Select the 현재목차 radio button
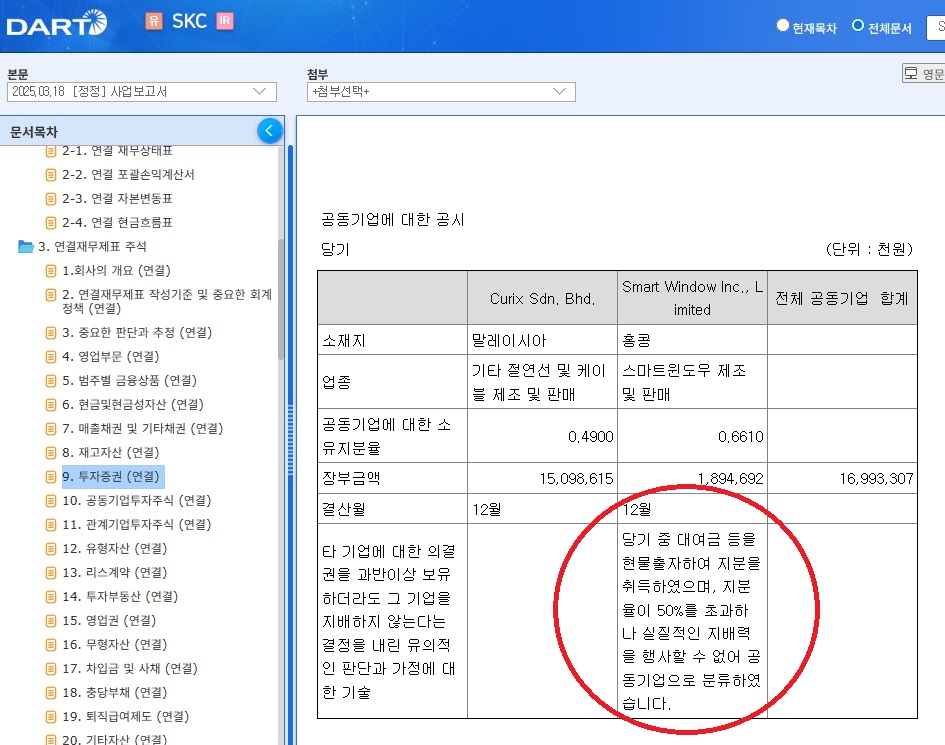945x745 pixels. [x=783, y=26]
